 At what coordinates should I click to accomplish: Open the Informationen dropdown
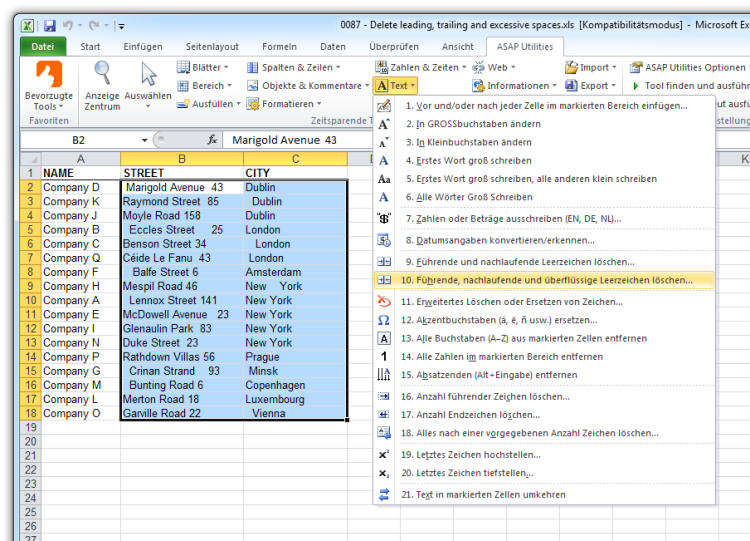click(515, 86)
